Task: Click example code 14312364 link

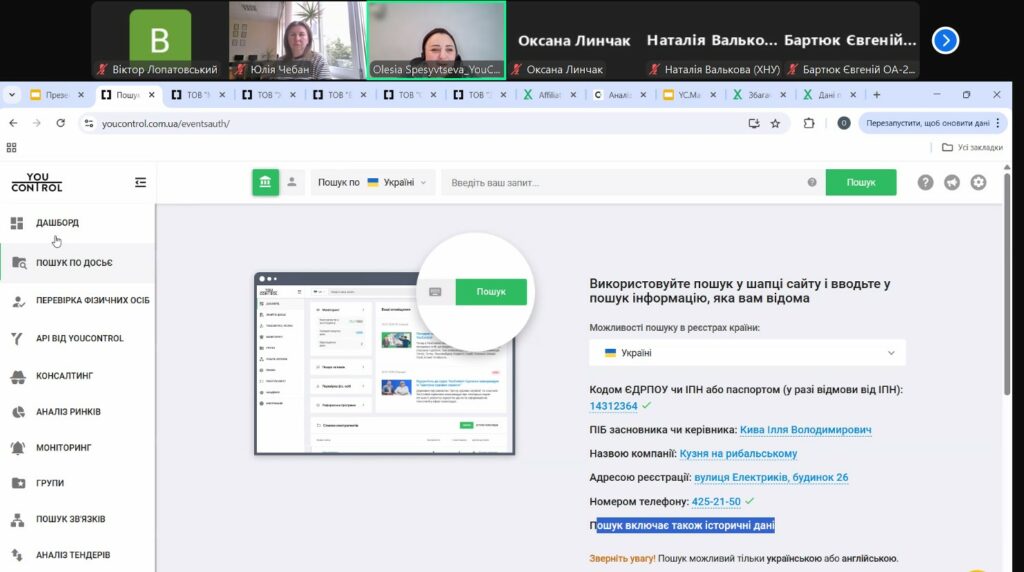Action: click(x=613, y=406)
